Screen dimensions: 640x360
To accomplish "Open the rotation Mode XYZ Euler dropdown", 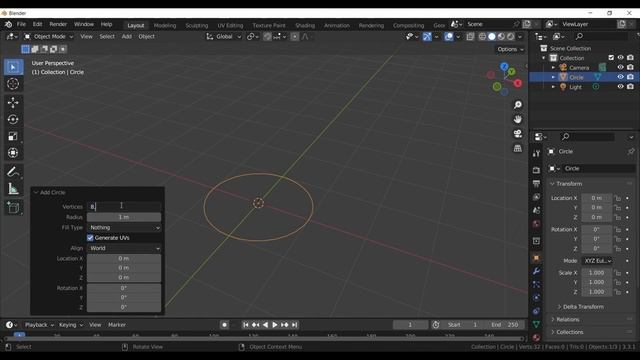I will click(597, 261).
